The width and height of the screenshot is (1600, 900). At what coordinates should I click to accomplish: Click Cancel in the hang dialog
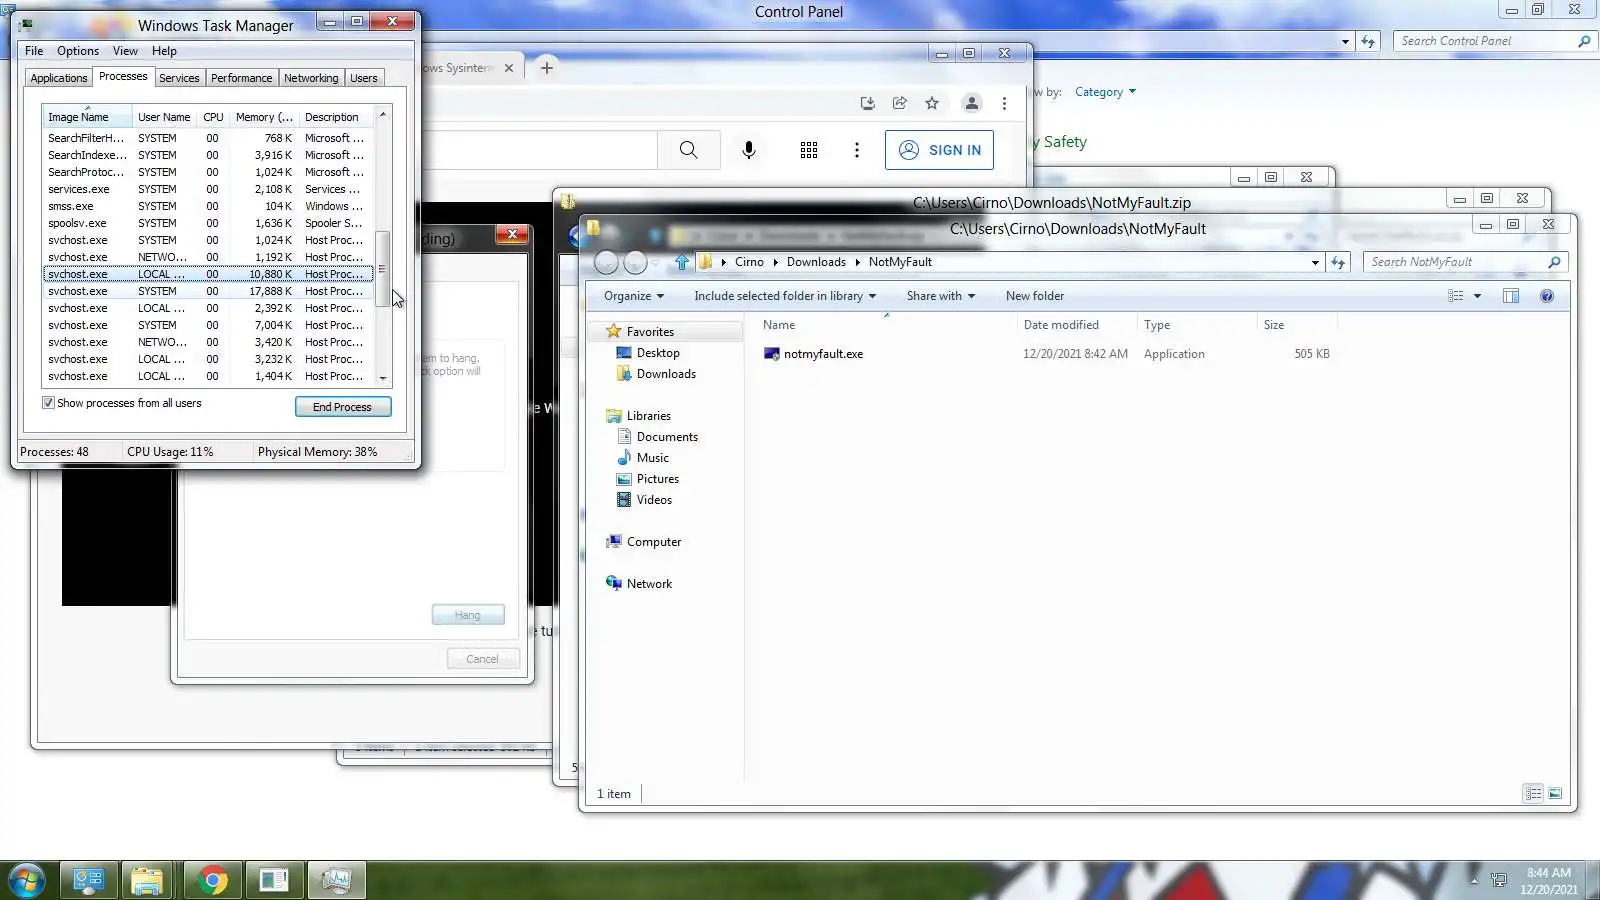click(482, 659)
